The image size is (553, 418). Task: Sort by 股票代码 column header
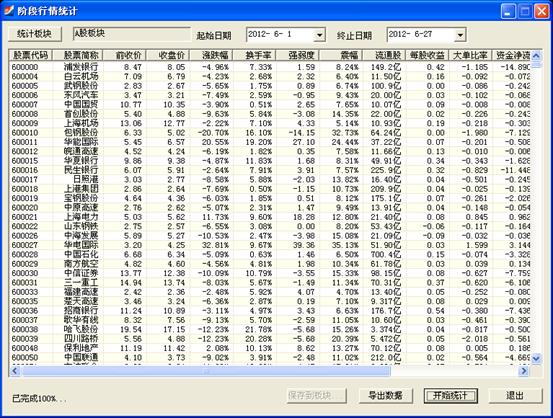click(31, 55)
